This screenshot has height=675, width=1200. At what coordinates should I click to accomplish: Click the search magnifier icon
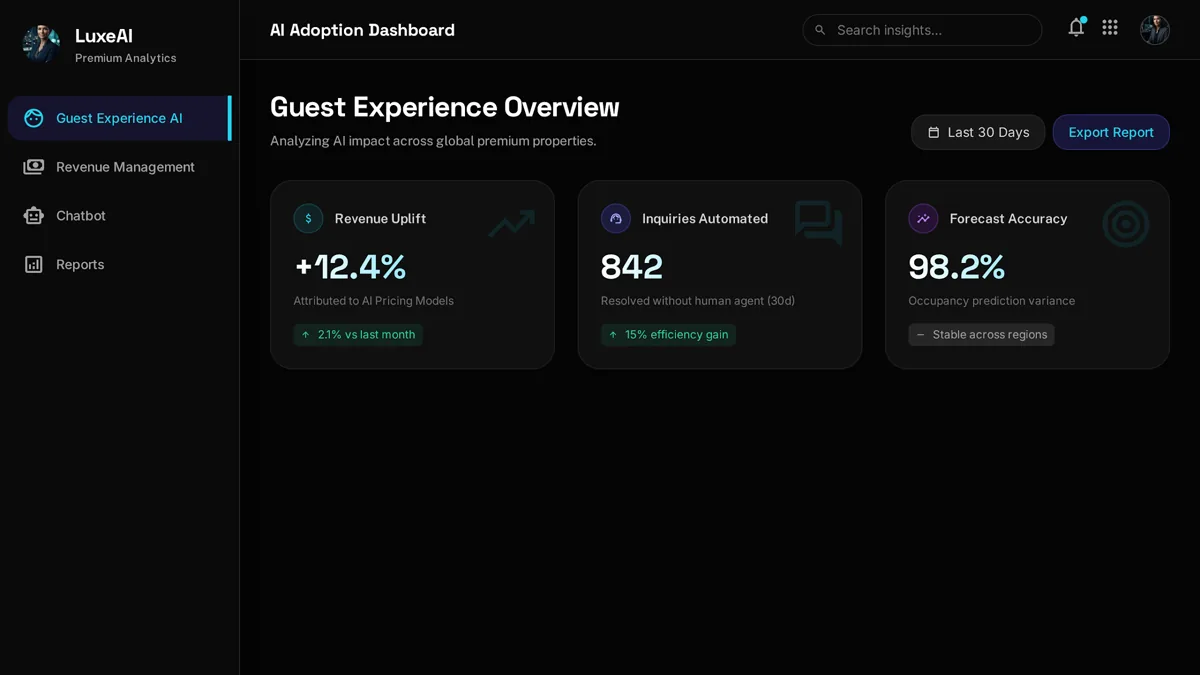(820, 30)
